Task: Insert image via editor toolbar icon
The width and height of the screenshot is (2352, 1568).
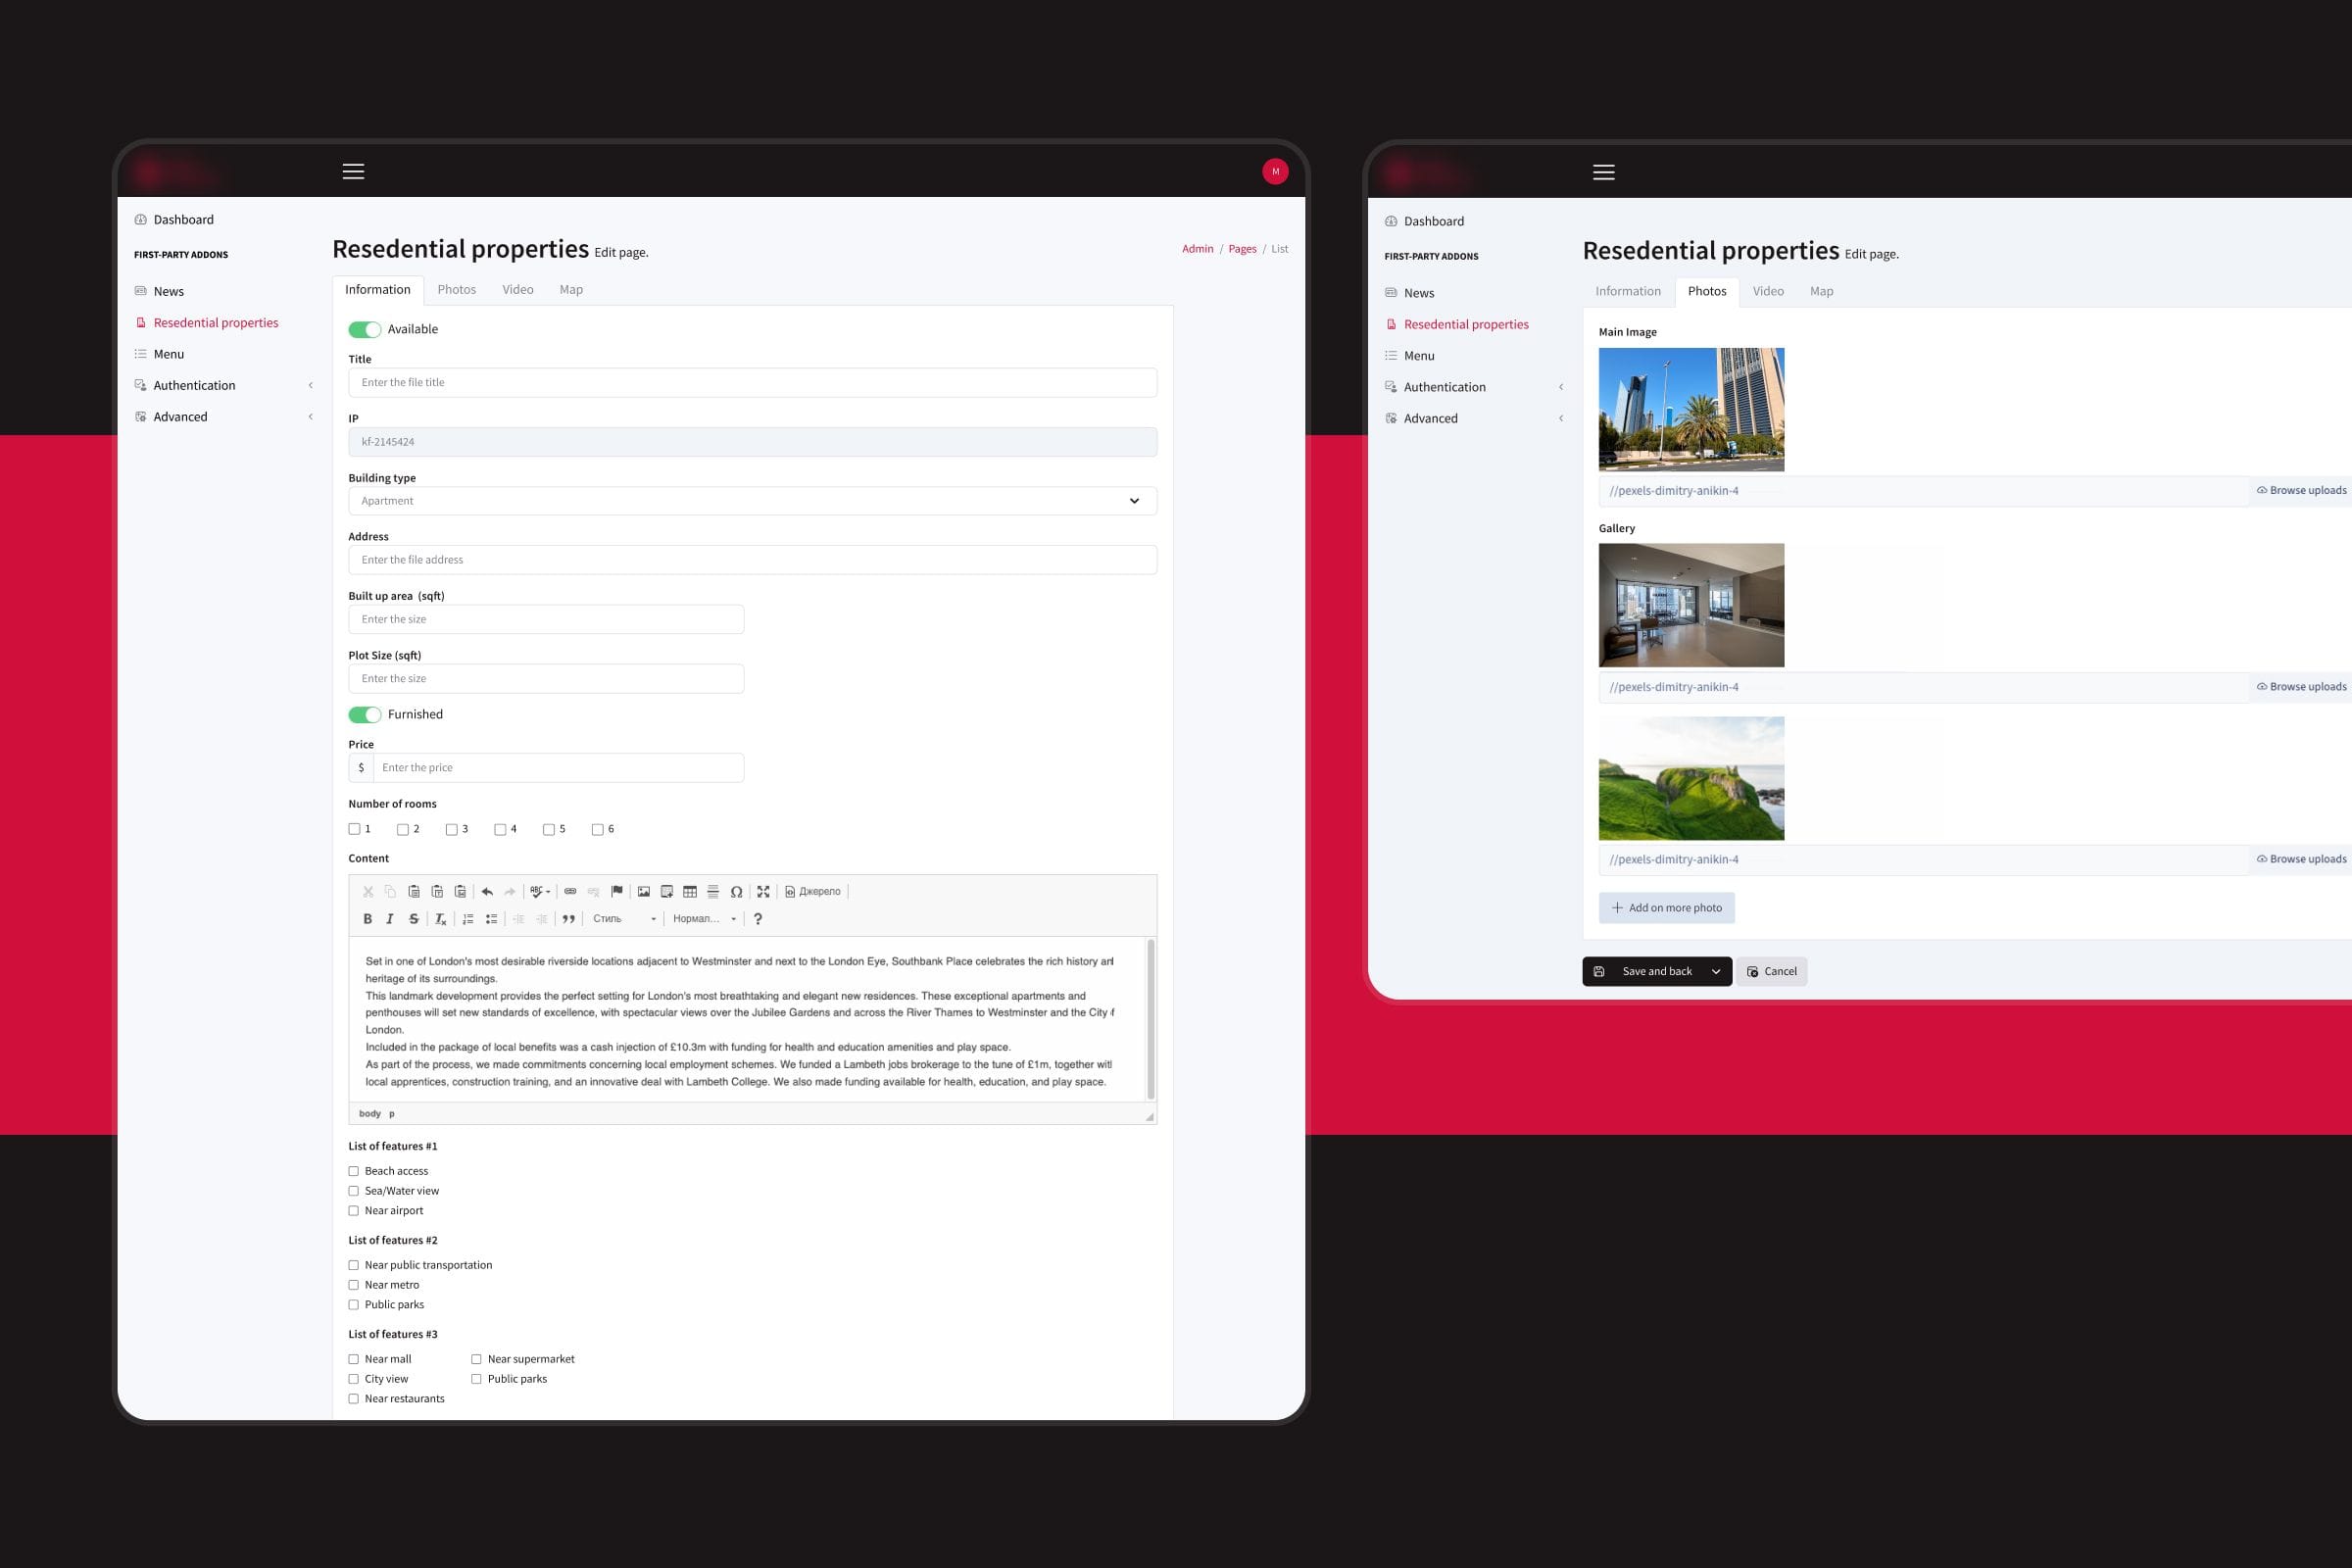Action: coord(644,892)
